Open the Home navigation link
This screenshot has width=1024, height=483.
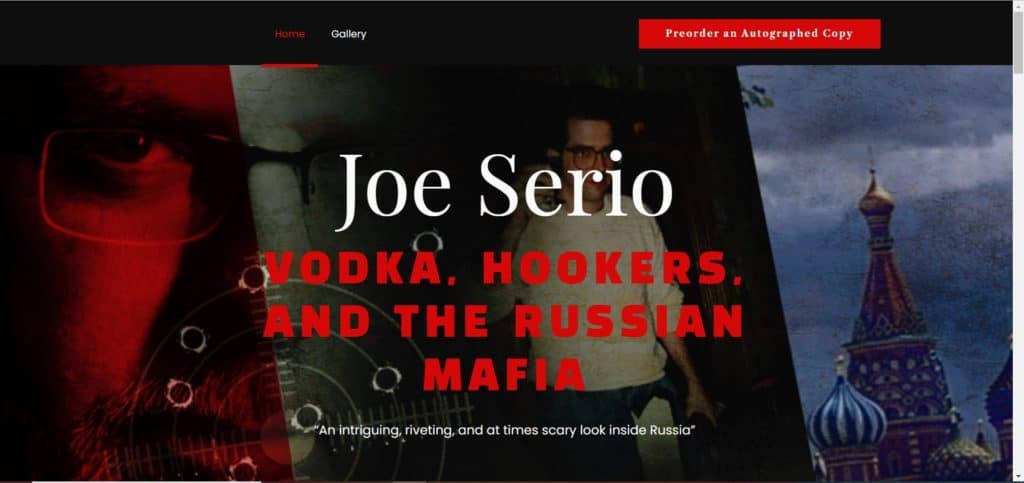[289, 34]
